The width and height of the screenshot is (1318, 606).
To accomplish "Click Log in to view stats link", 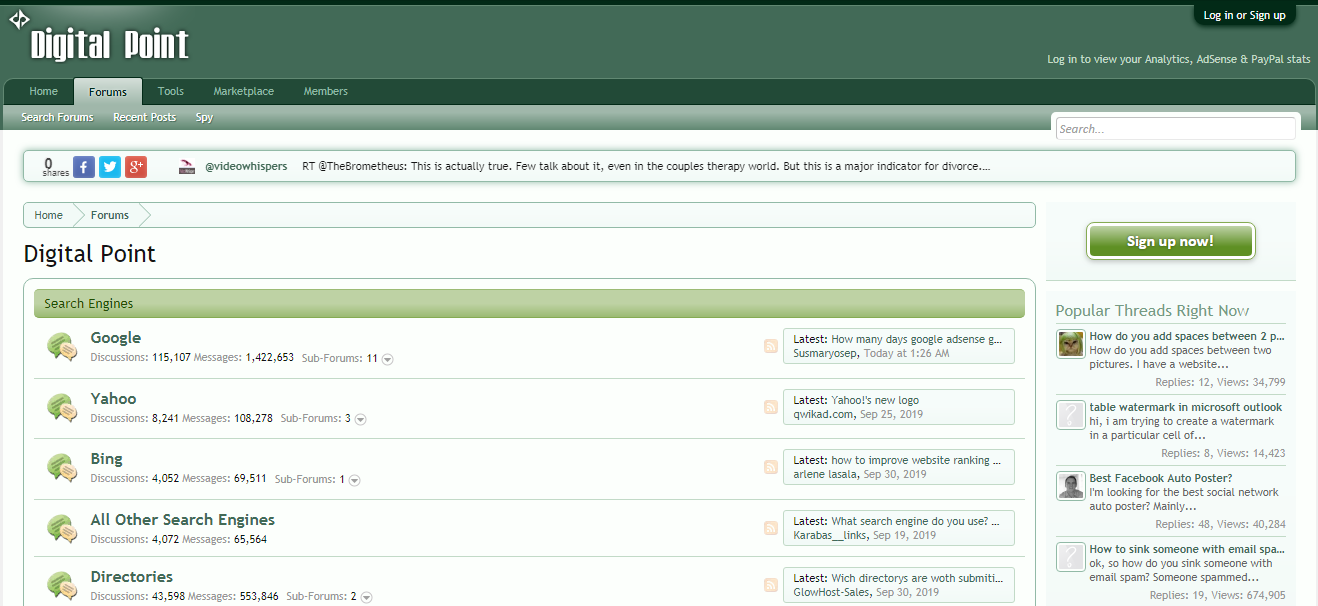I will [1179, 59].
